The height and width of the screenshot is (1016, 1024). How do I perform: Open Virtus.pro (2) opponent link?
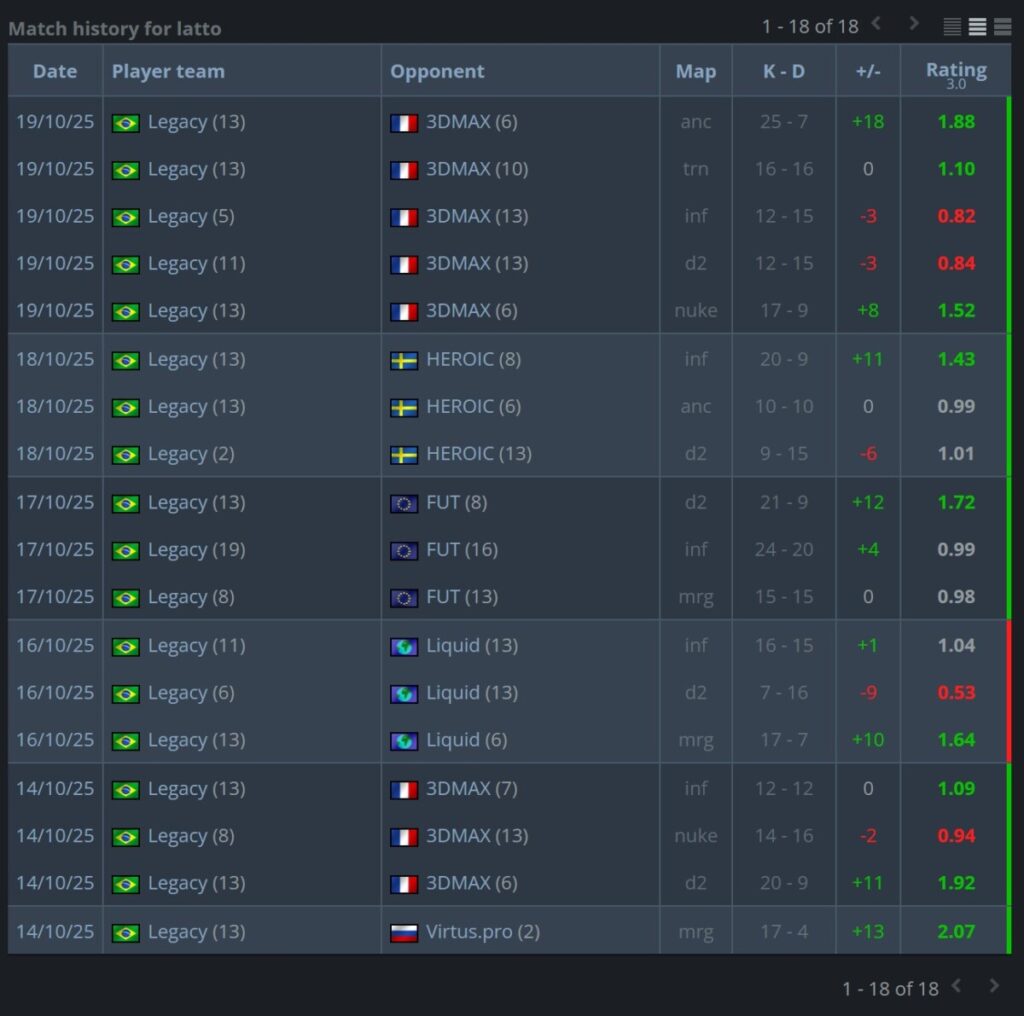pyautogui.click(x=483, y=932)
